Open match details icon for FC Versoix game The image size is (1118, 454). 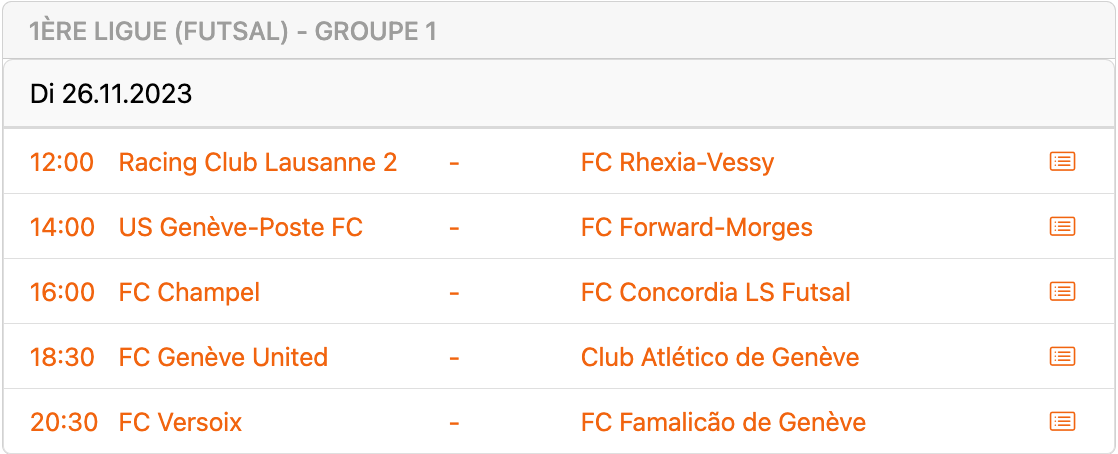click(x=1062, y=422)
